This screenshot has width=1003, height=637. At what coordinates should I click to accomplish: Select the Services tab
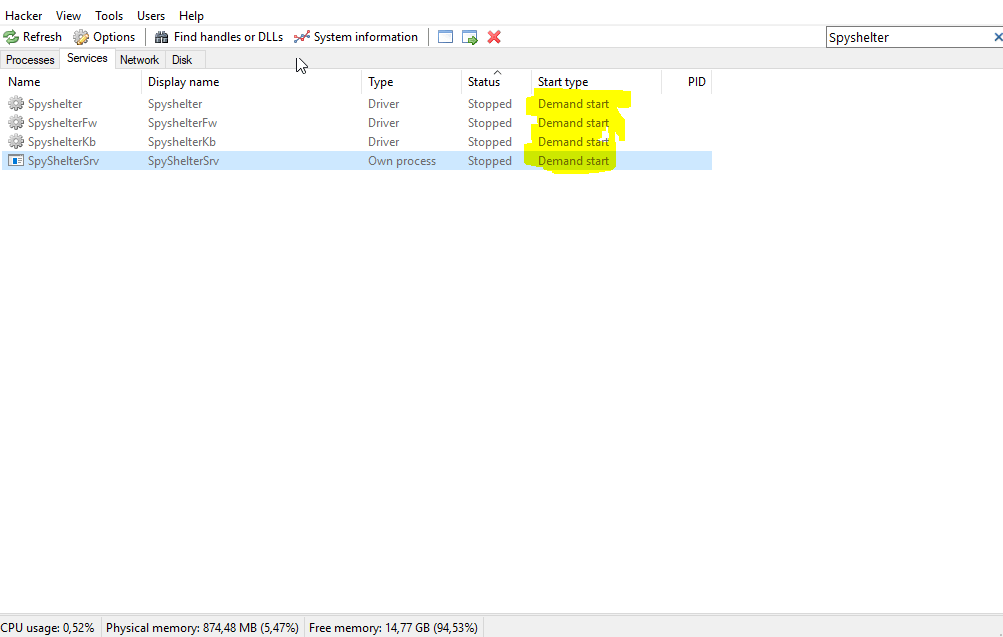point(87,58)
